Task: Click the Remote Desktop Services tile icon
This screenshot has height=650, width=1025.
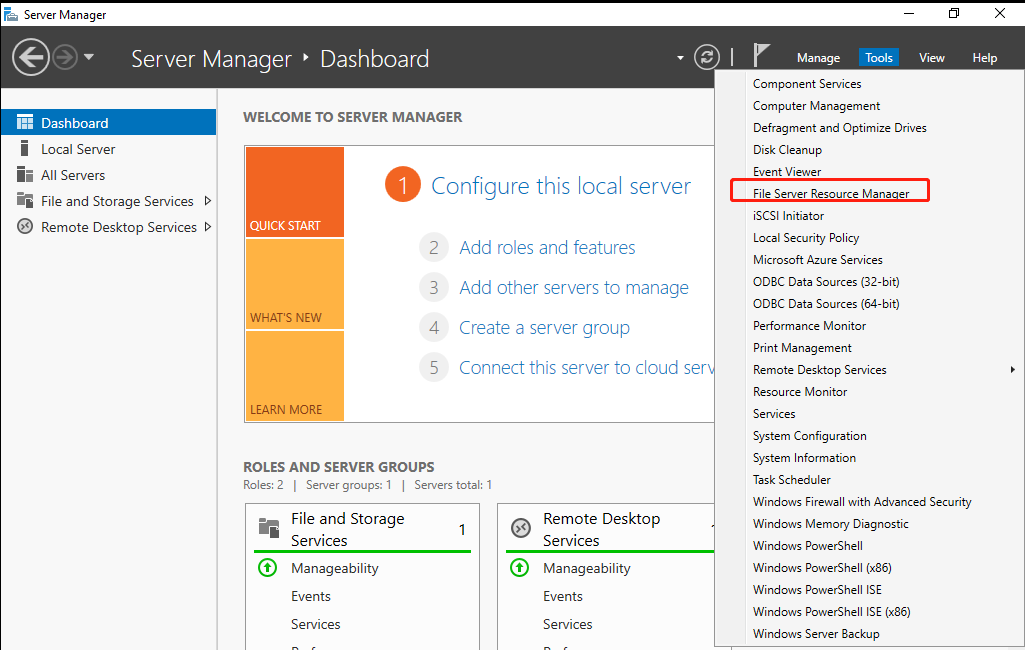Action: [x=520, y=528]
